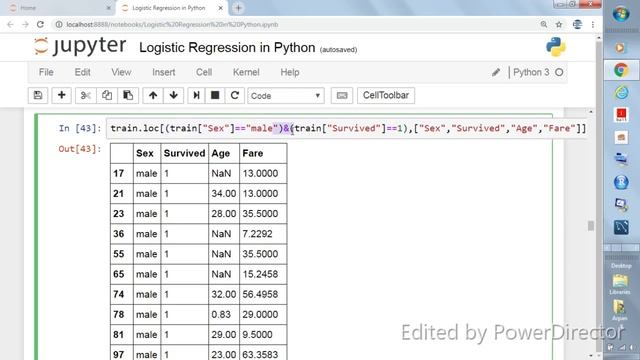The image size is (640, 360).
Task: Open the Cell menu
Action: coord(204,72)
